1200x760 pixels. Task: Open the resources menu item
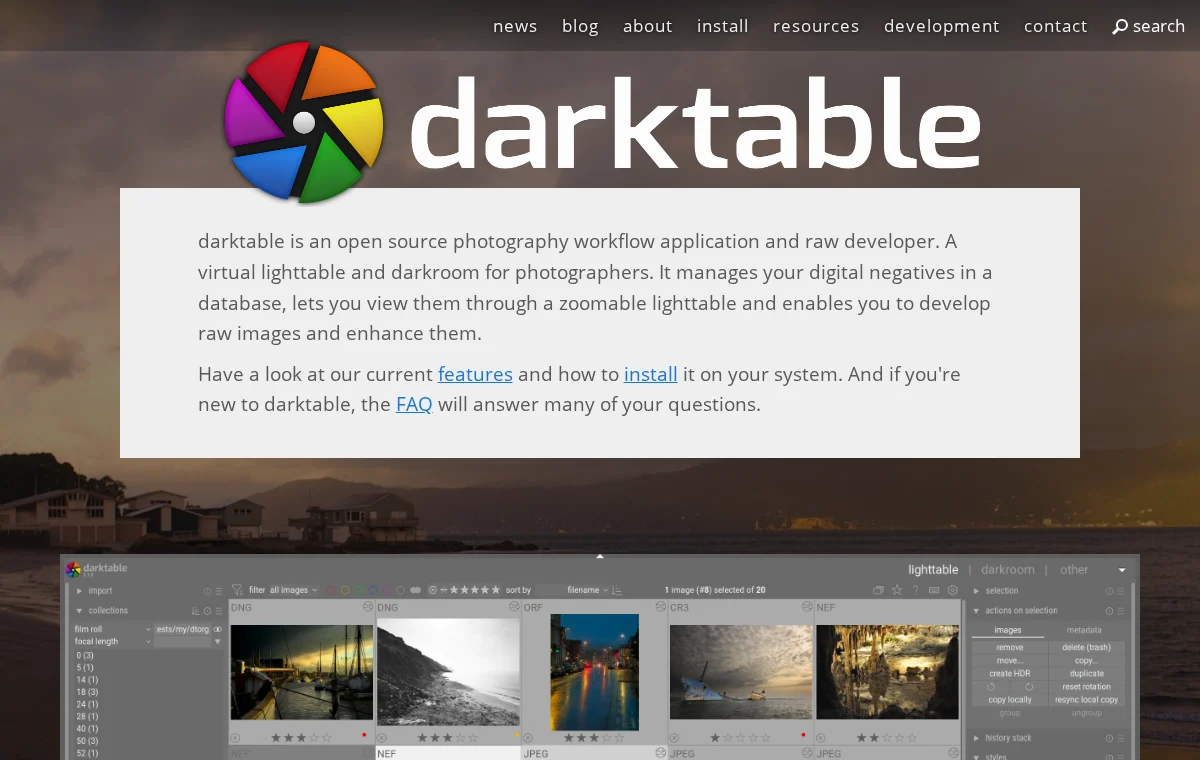(x=816, y=26)
